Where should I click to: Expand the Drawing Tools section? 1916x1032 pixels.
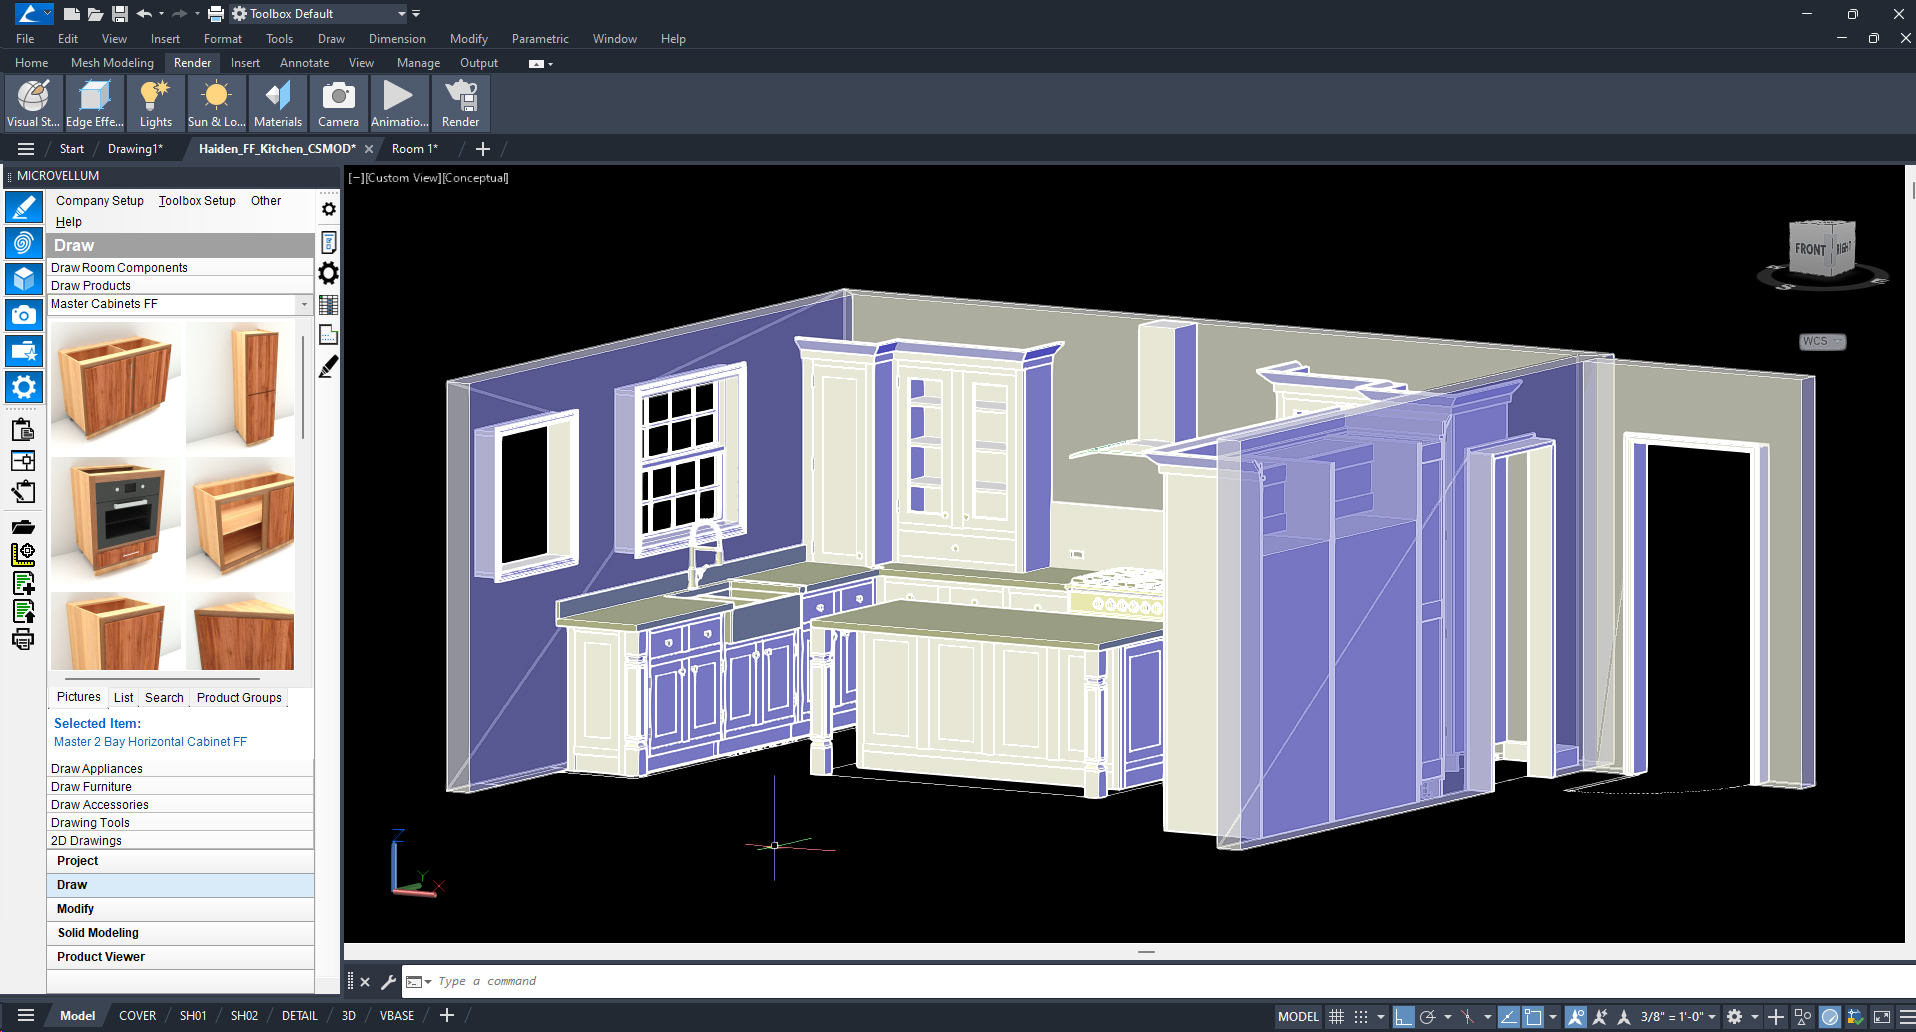[x=180, y=823]
